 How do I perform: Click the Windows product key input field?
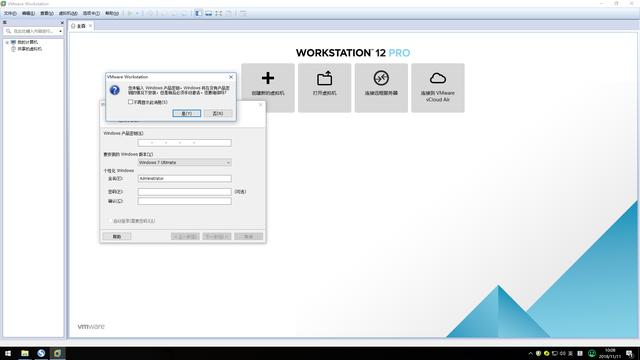(x=184, y=143)
